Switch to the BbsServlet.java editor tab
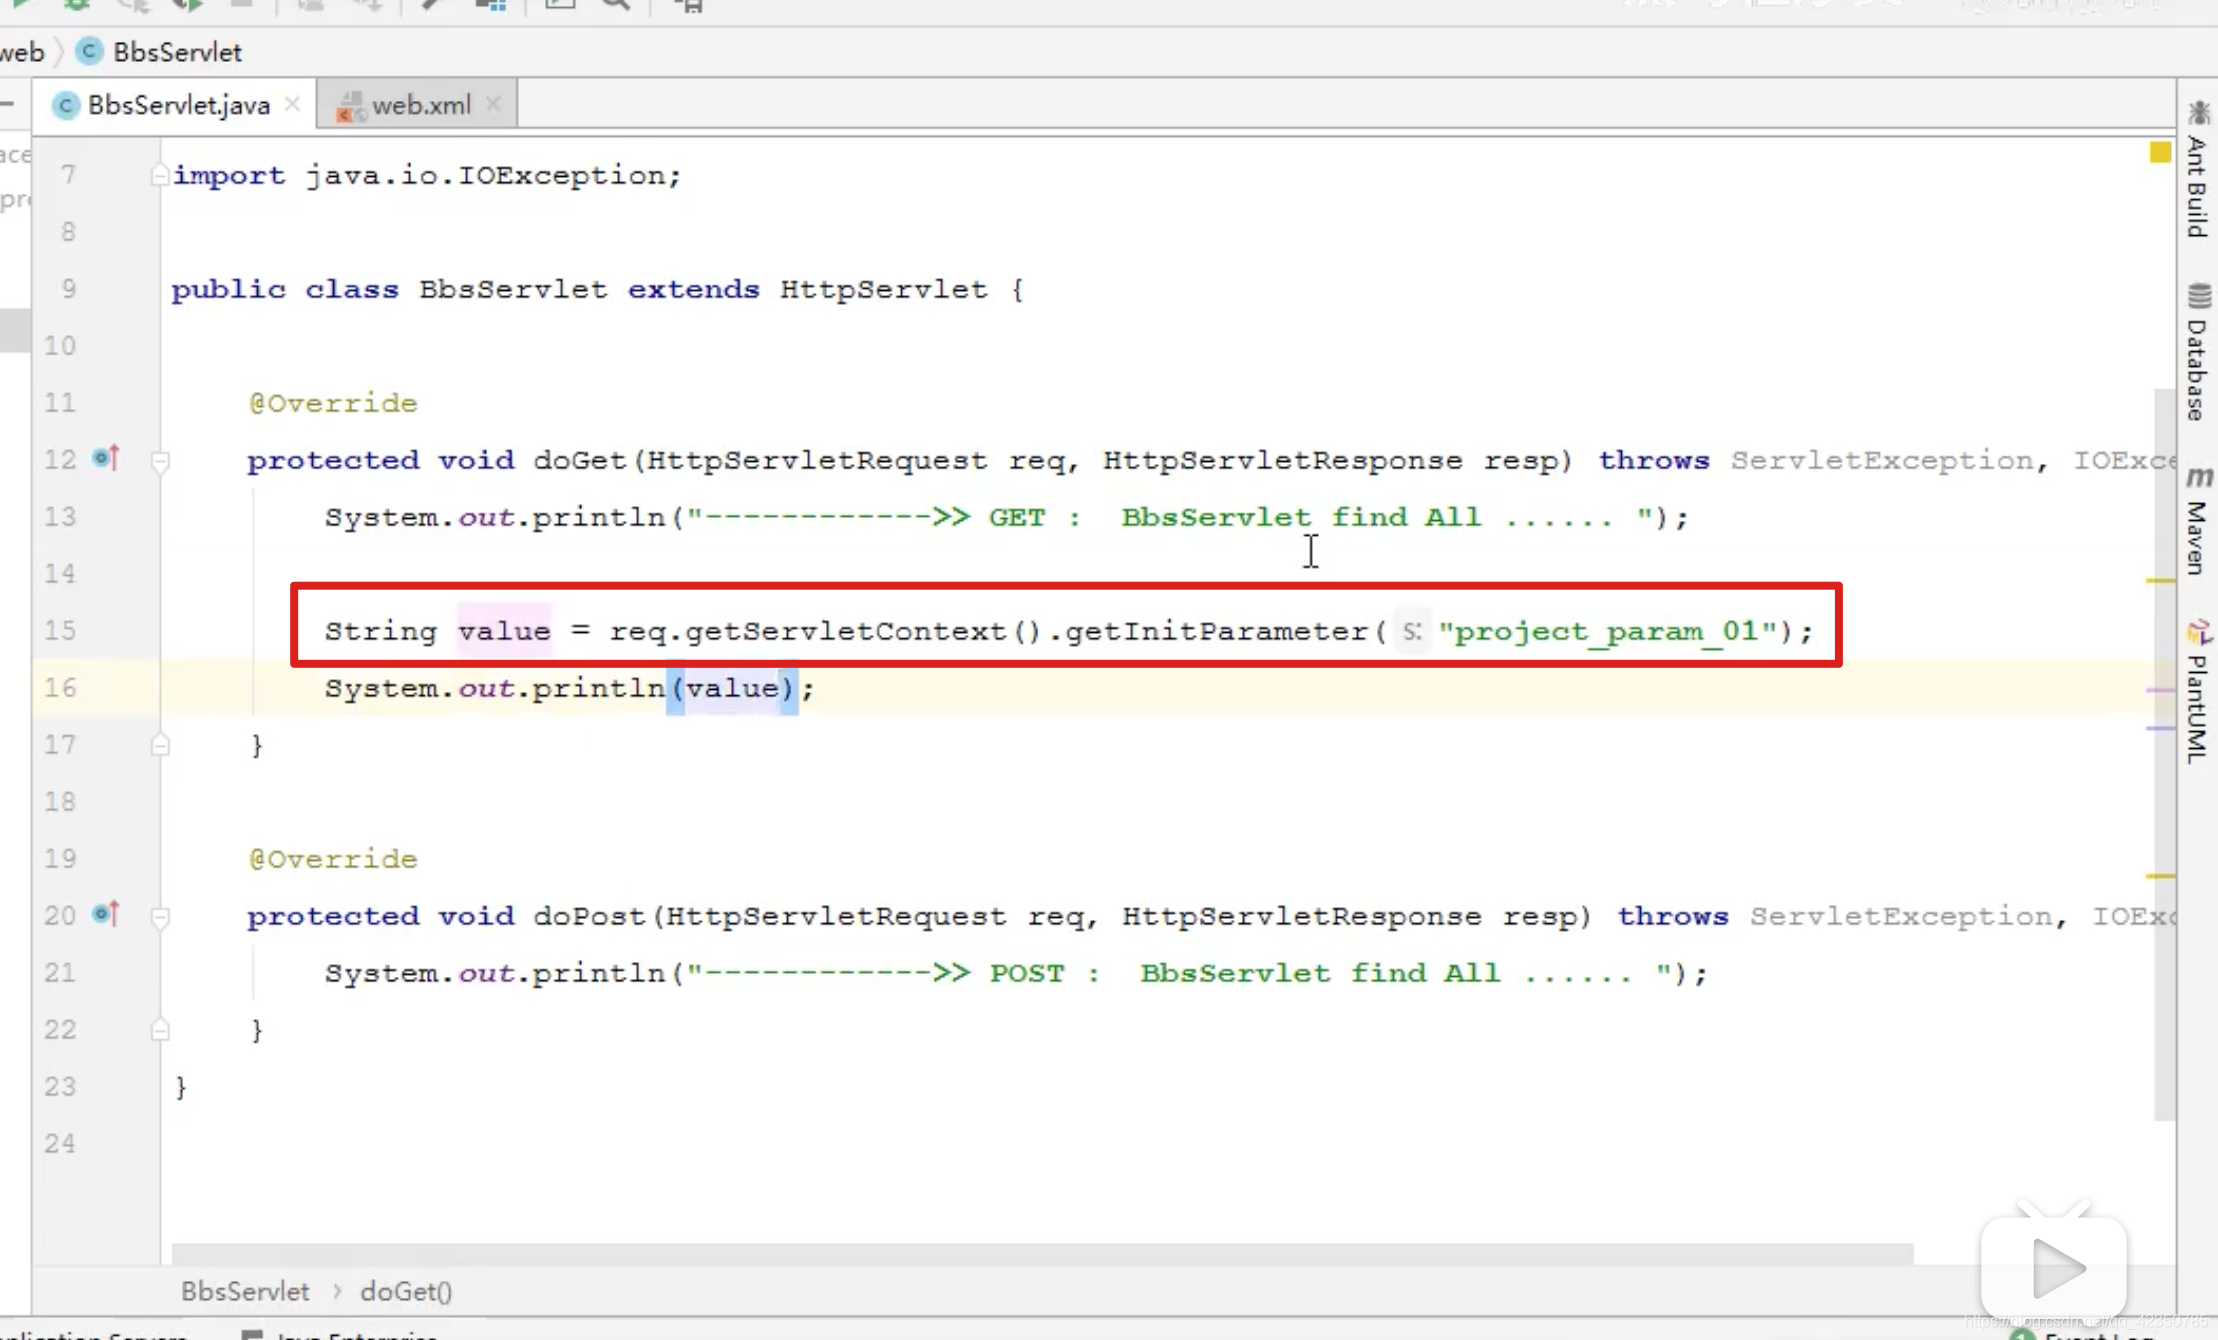Image resolution: width=2218 pixels, height=1340 pixels. (x=175, y=105)
